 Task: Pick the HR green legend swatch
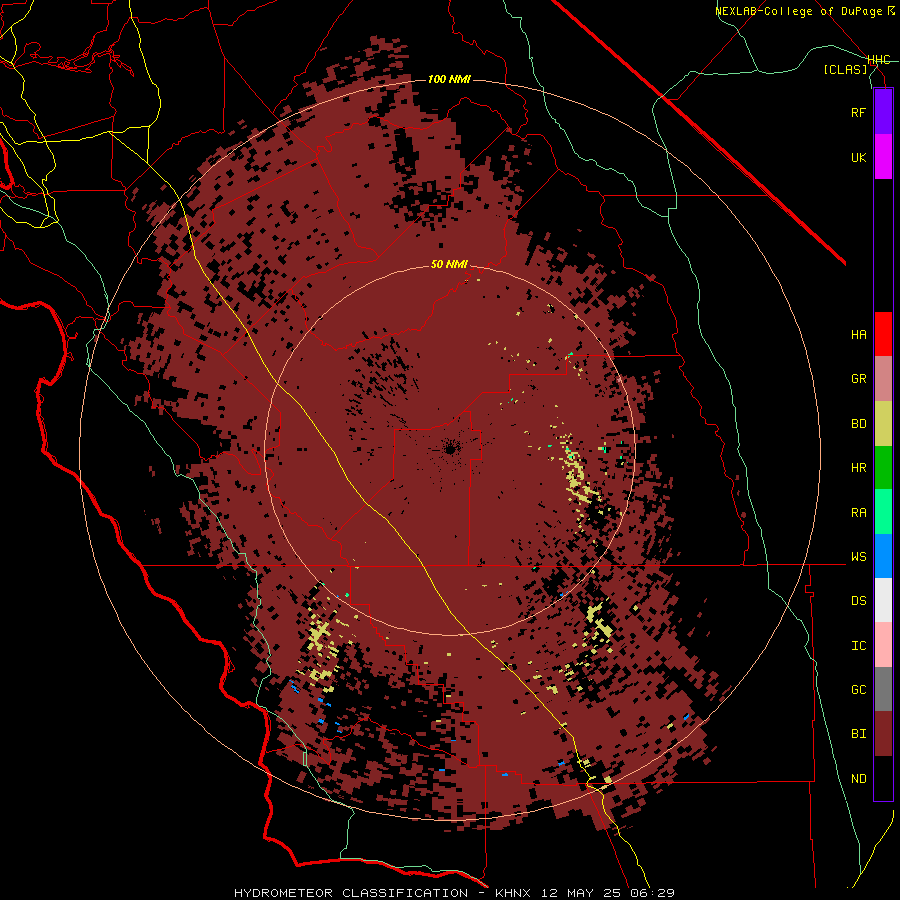pos(883,468)
